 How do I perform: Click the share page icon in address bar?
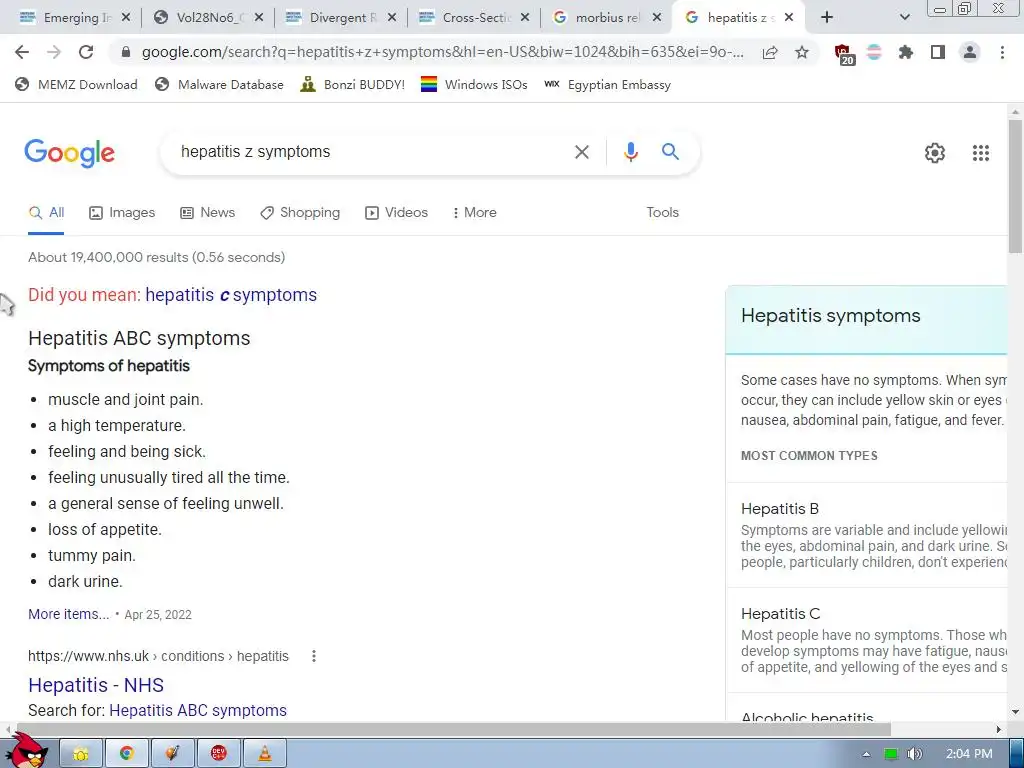tap(770, 52)
